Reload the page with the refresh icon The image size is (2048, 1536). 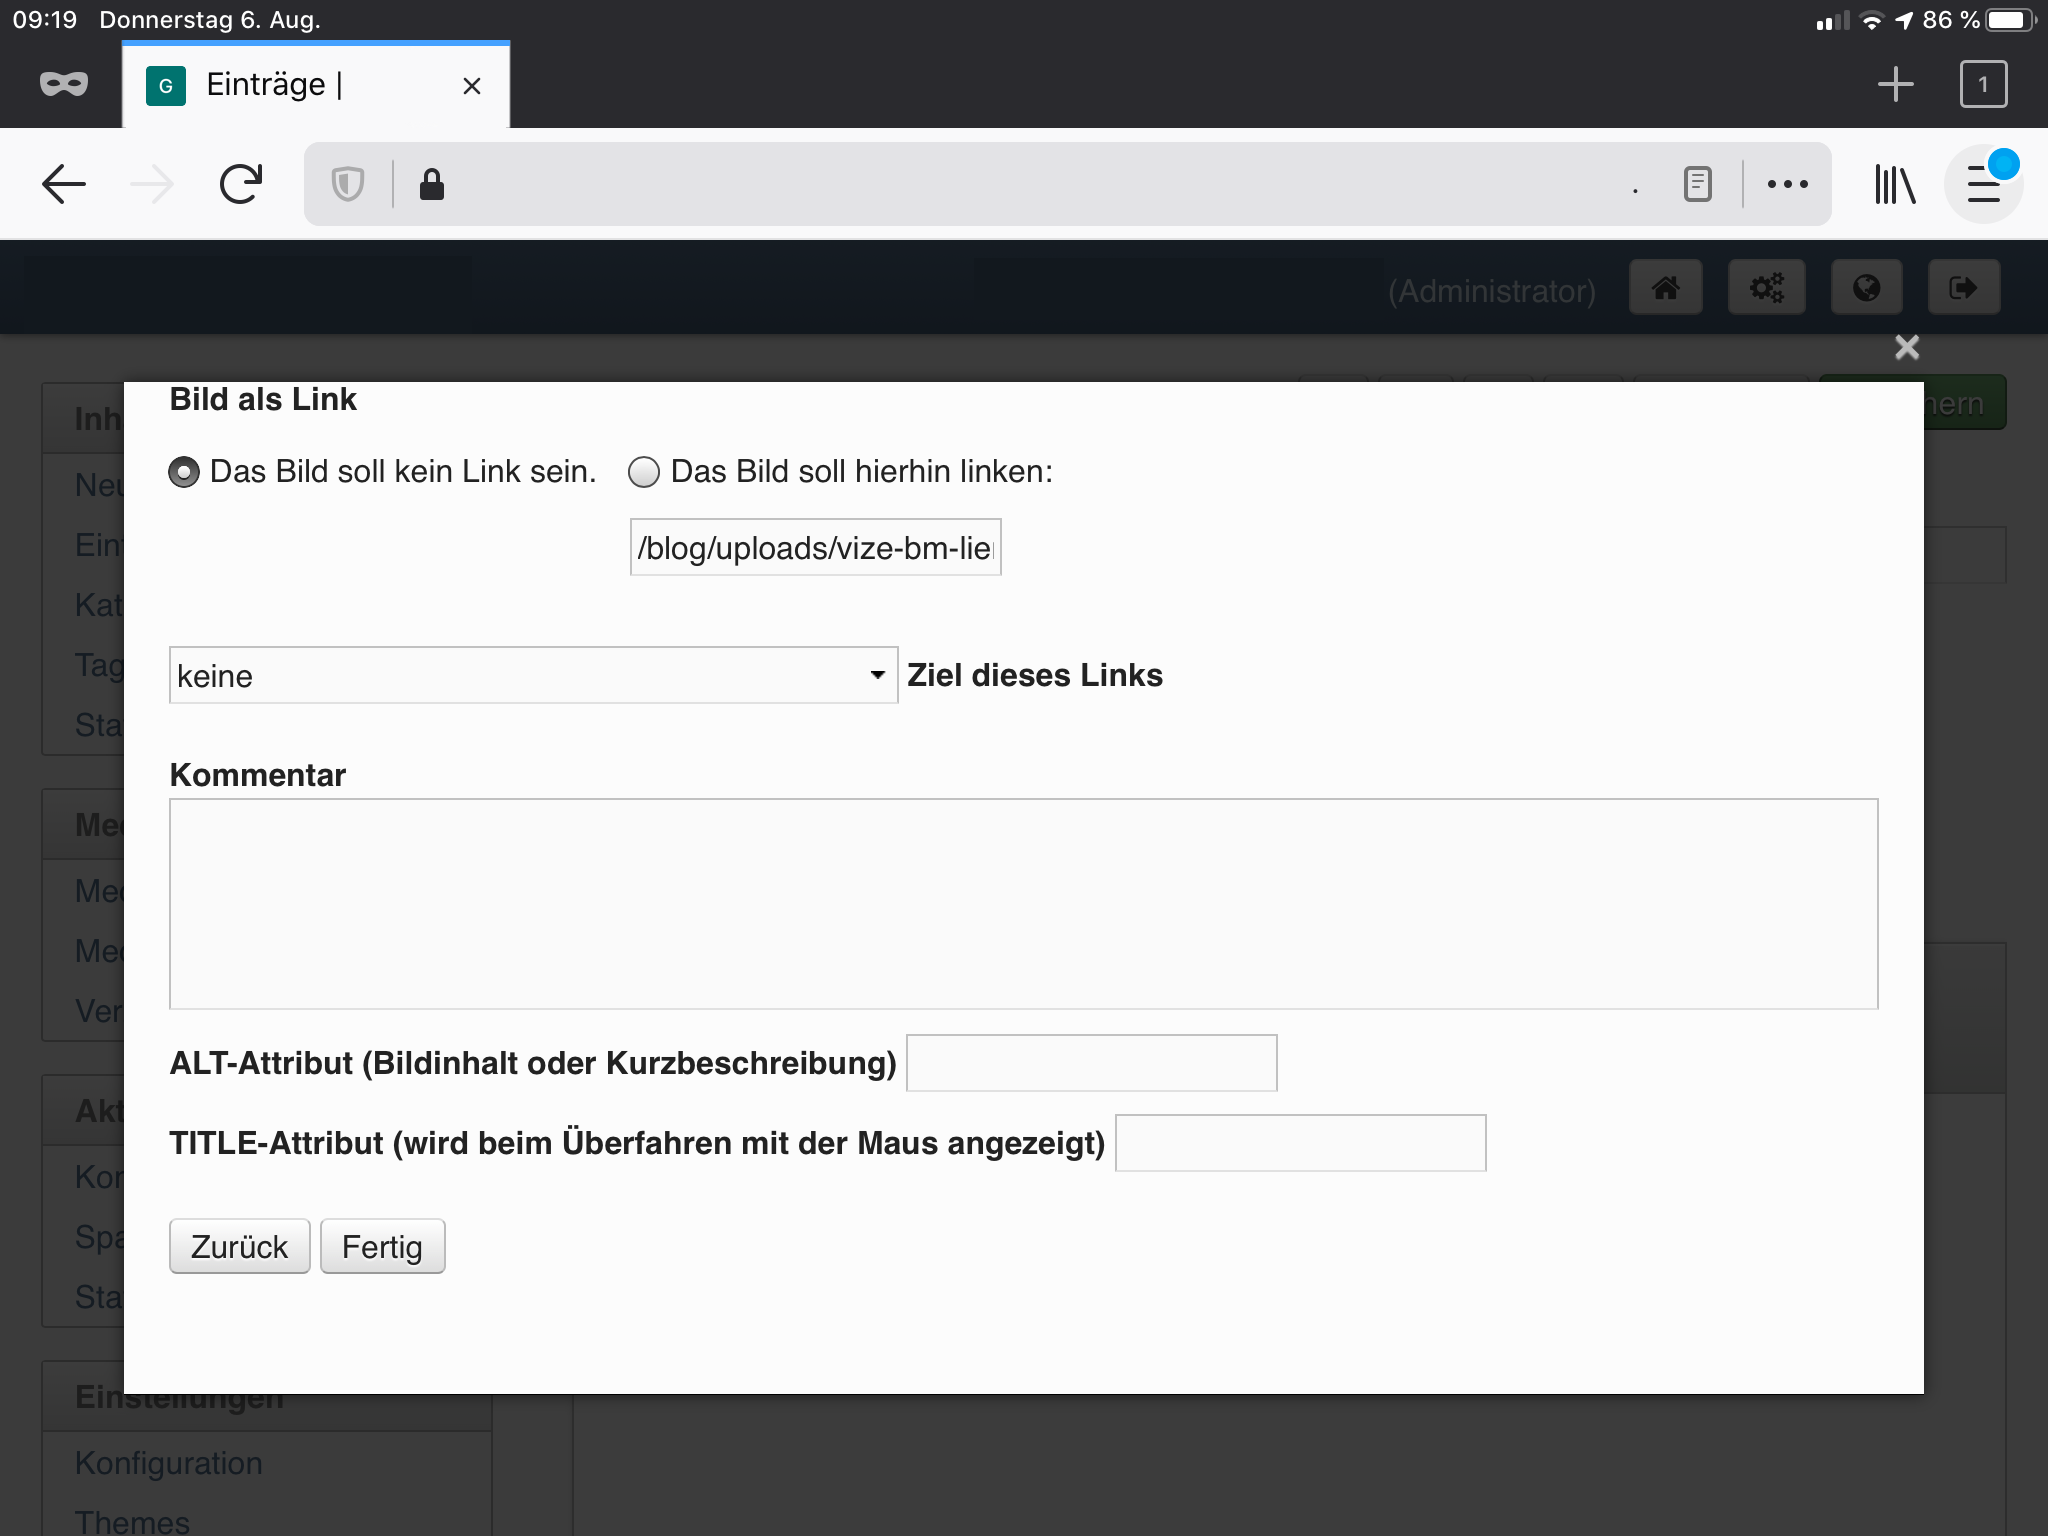[x=240, y=184]
